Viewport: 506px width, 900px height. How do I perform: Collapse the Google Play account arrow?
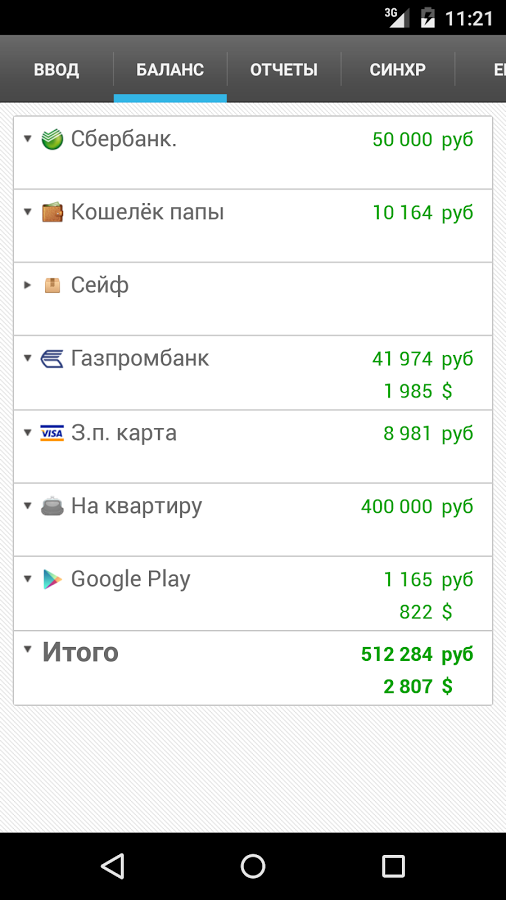[27, 579]
